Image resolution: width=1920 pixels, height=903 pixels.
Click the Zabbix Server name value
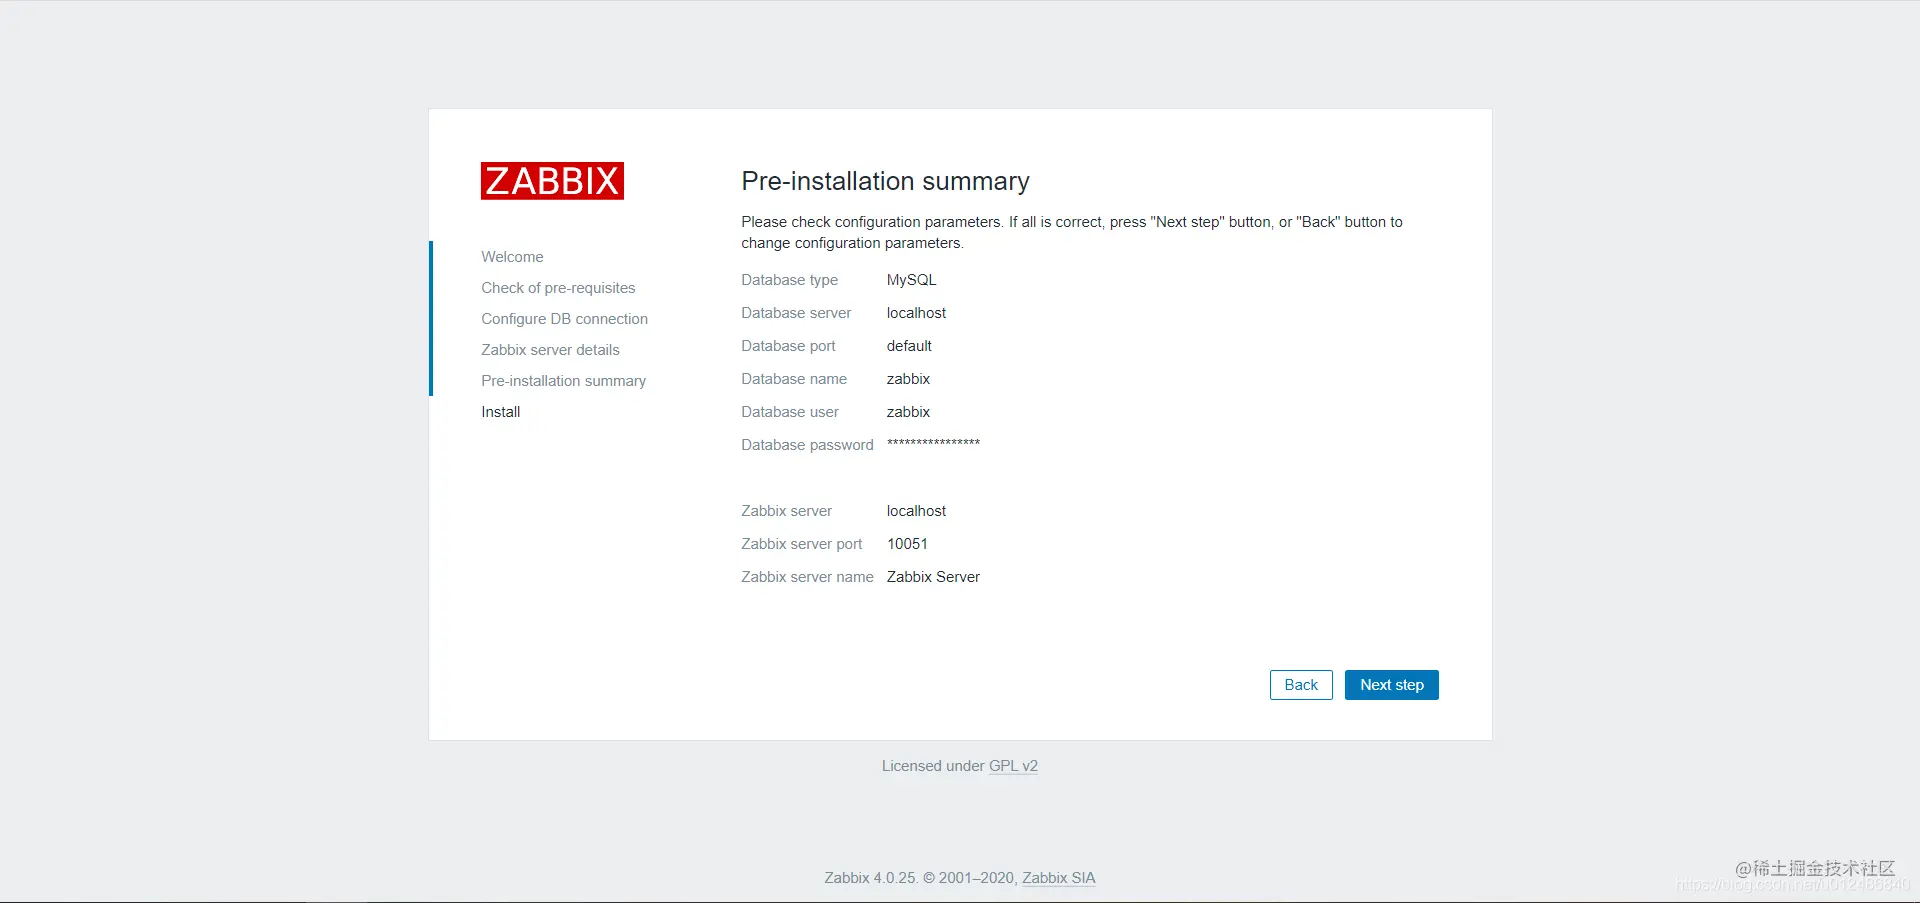point(933,577)
